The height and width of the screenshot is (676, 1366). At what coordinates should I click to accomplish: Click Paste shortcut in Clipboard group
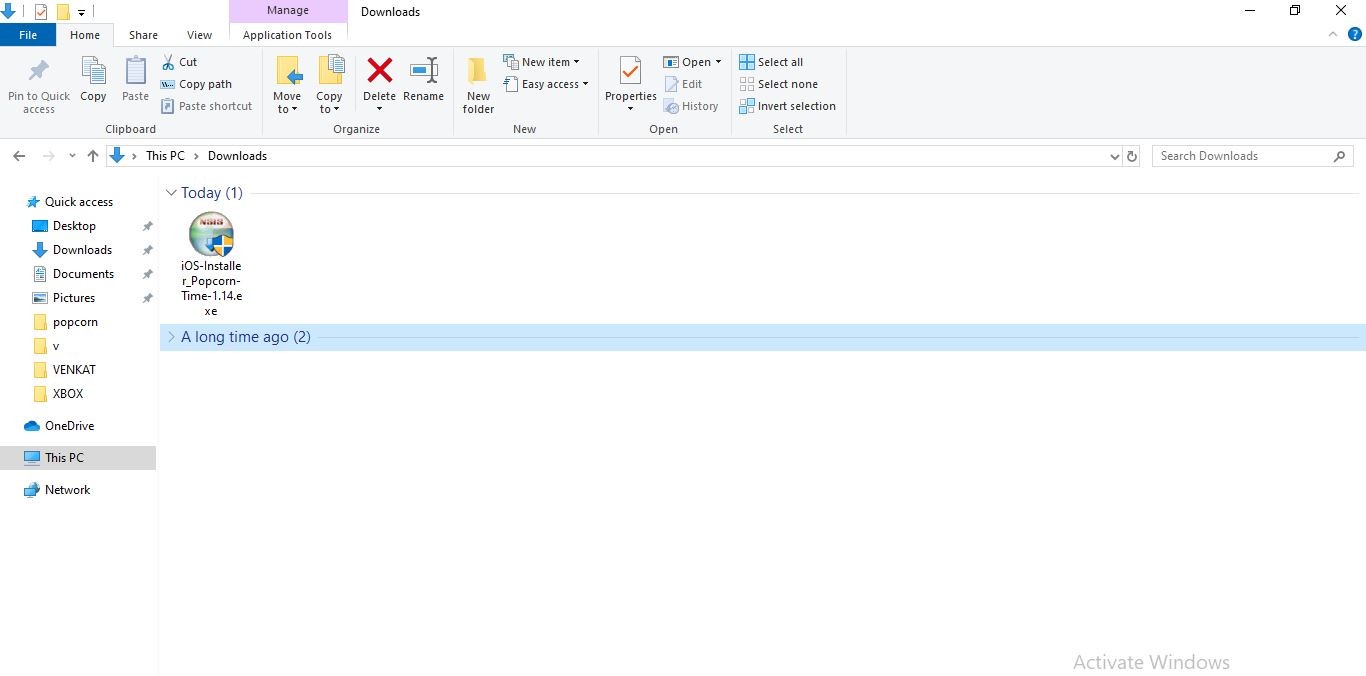click(x=207, y=106)
